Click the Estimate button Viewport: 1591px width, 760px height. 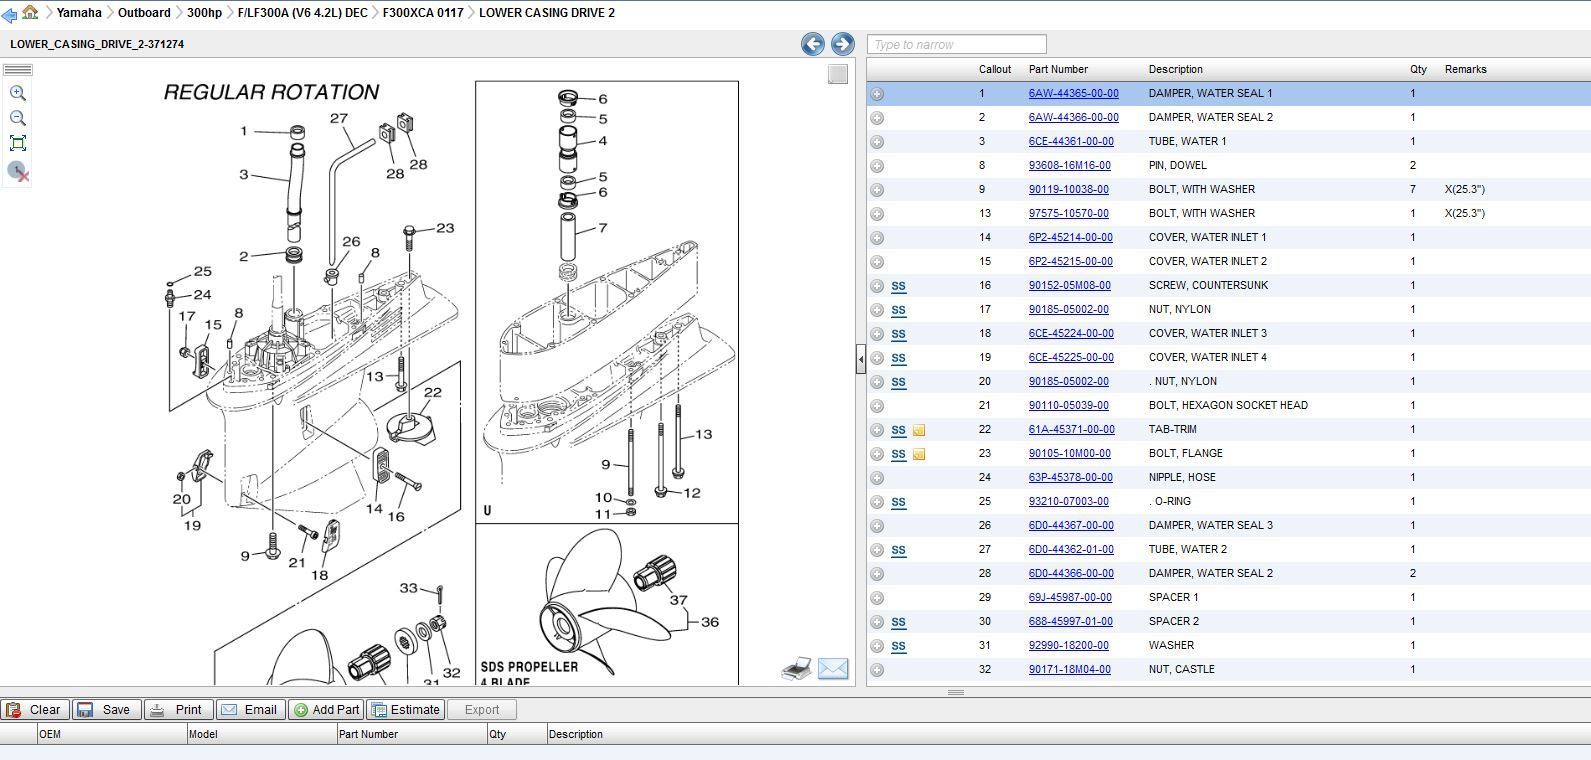point(405,710)
